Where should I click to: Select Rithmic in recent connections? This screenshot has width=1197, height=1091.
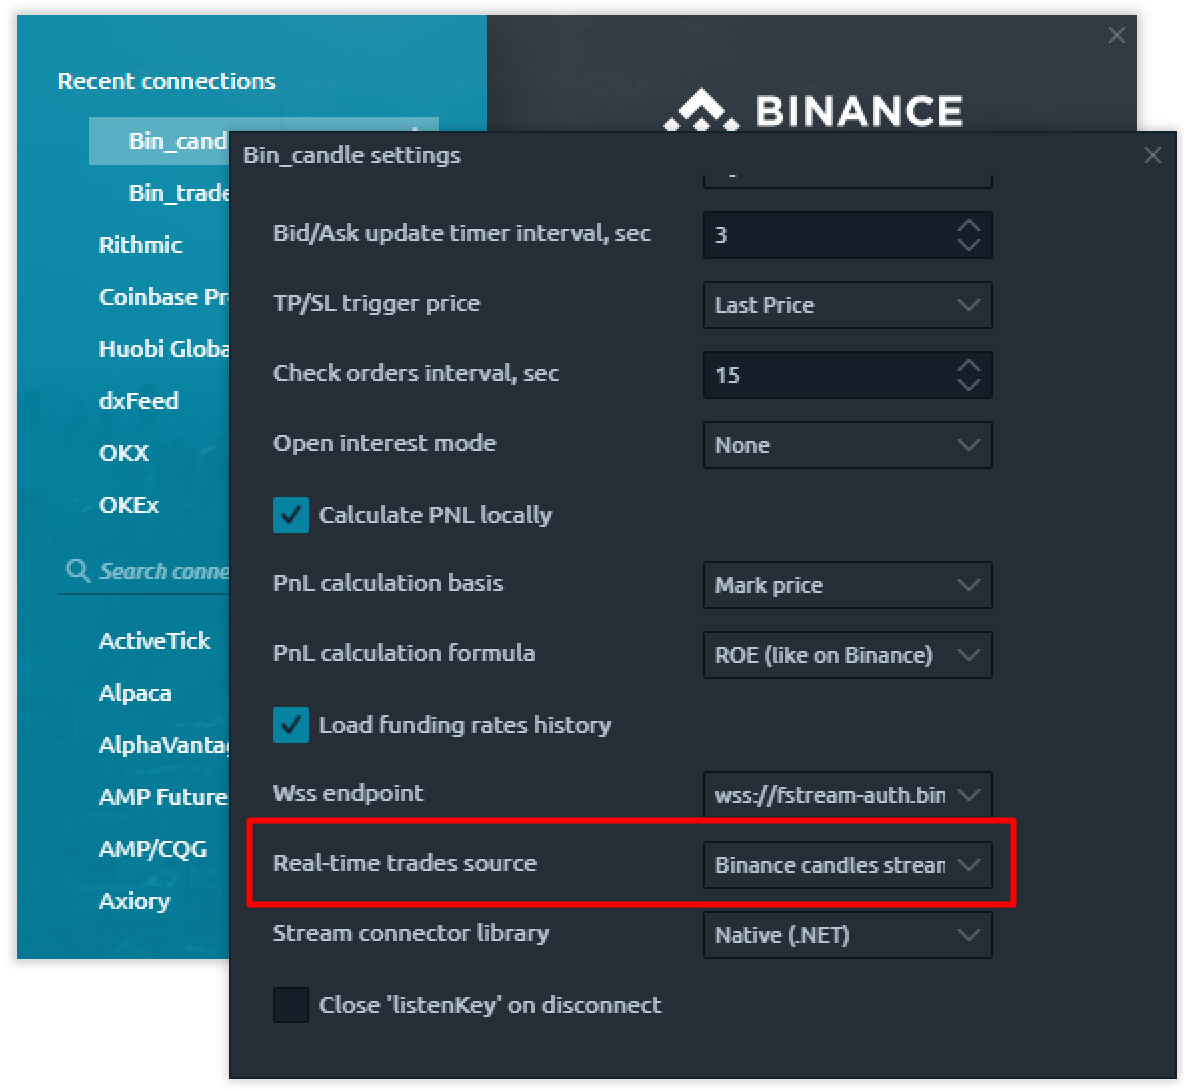(x=140, y=245)
